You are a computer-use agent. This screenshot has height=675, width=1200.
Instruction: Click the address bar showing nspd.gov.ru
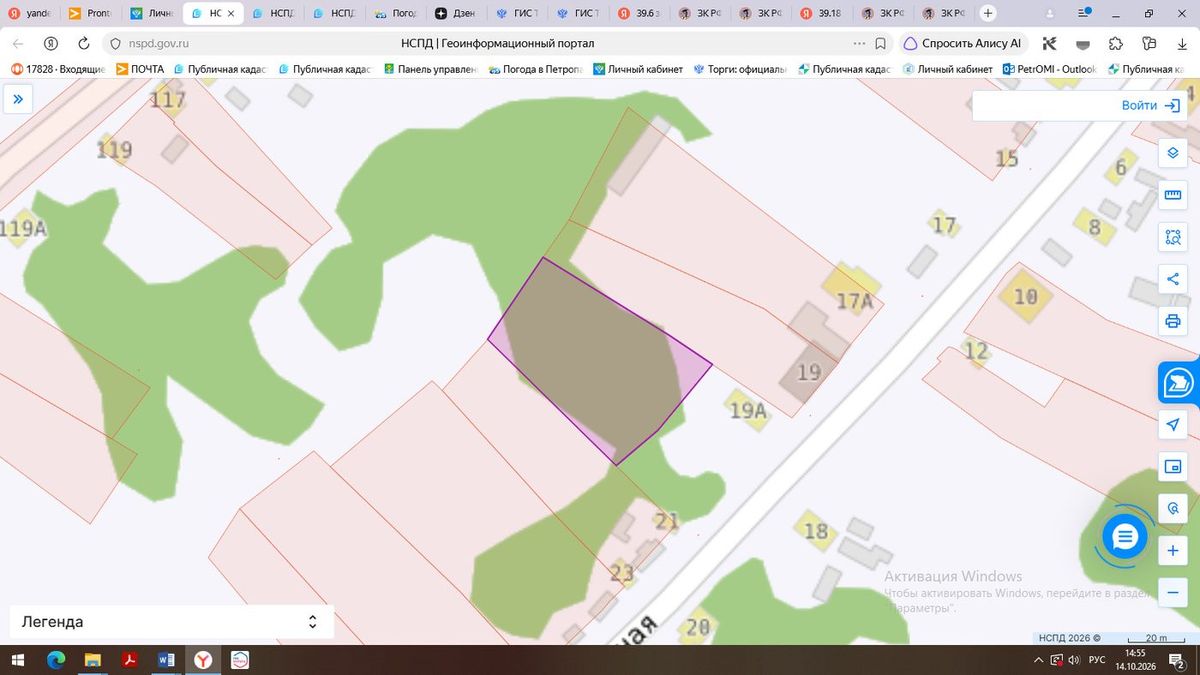coord(497,44)
